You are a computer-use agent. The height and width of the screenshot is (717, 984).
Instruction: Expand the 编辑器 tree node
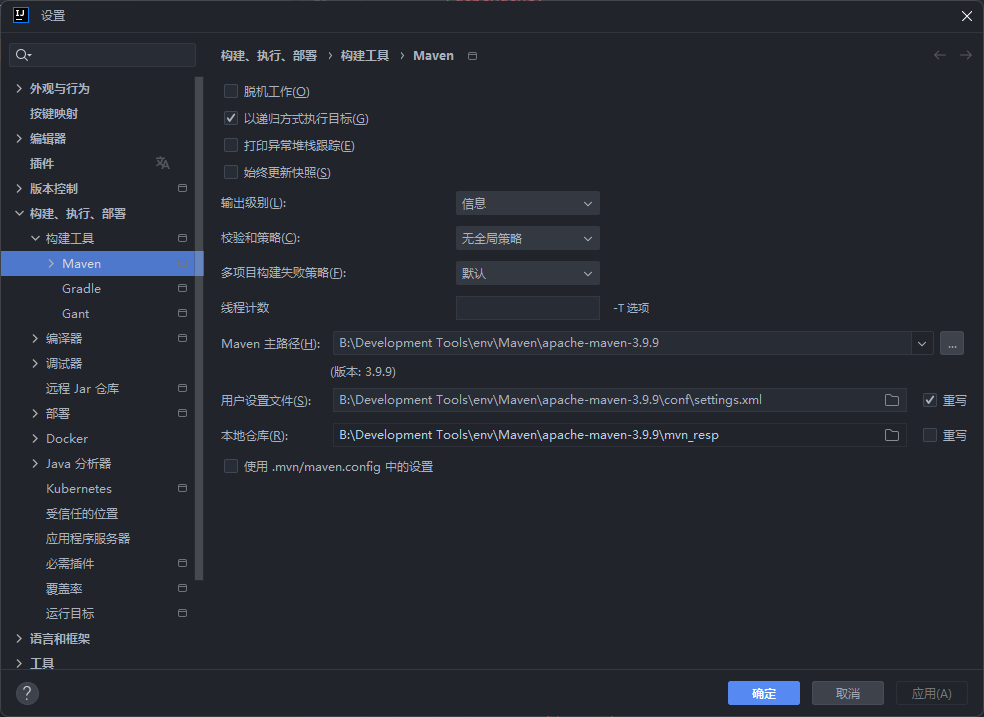coord(19,139)
